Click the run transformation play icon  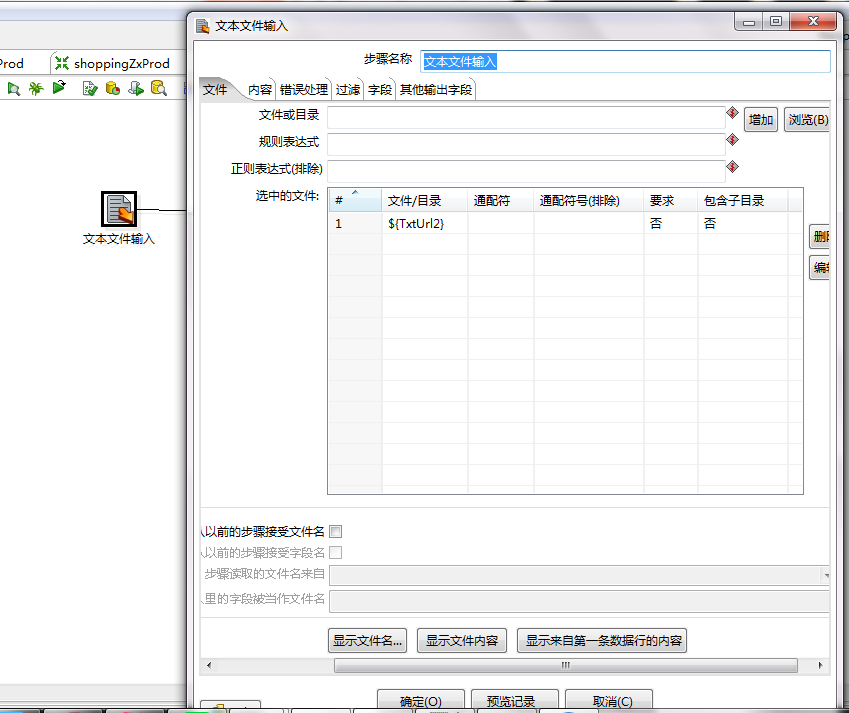click(59, 88)
